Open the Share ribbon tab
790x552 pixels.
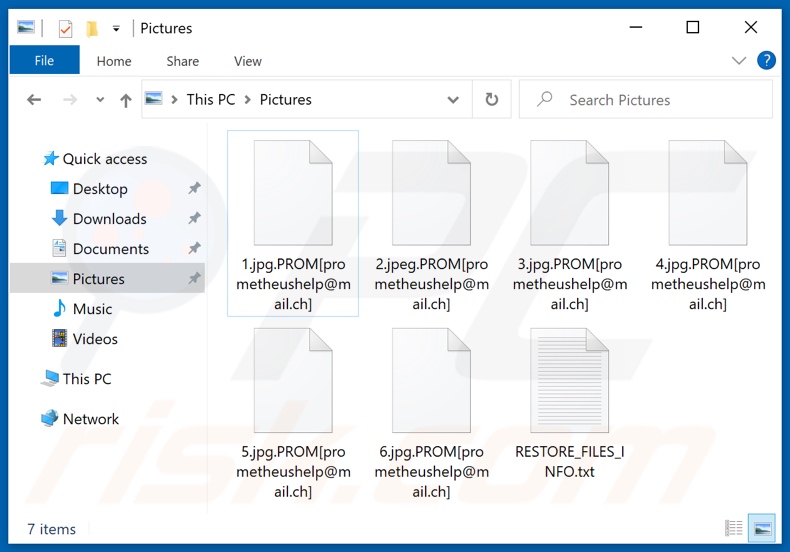182,61
